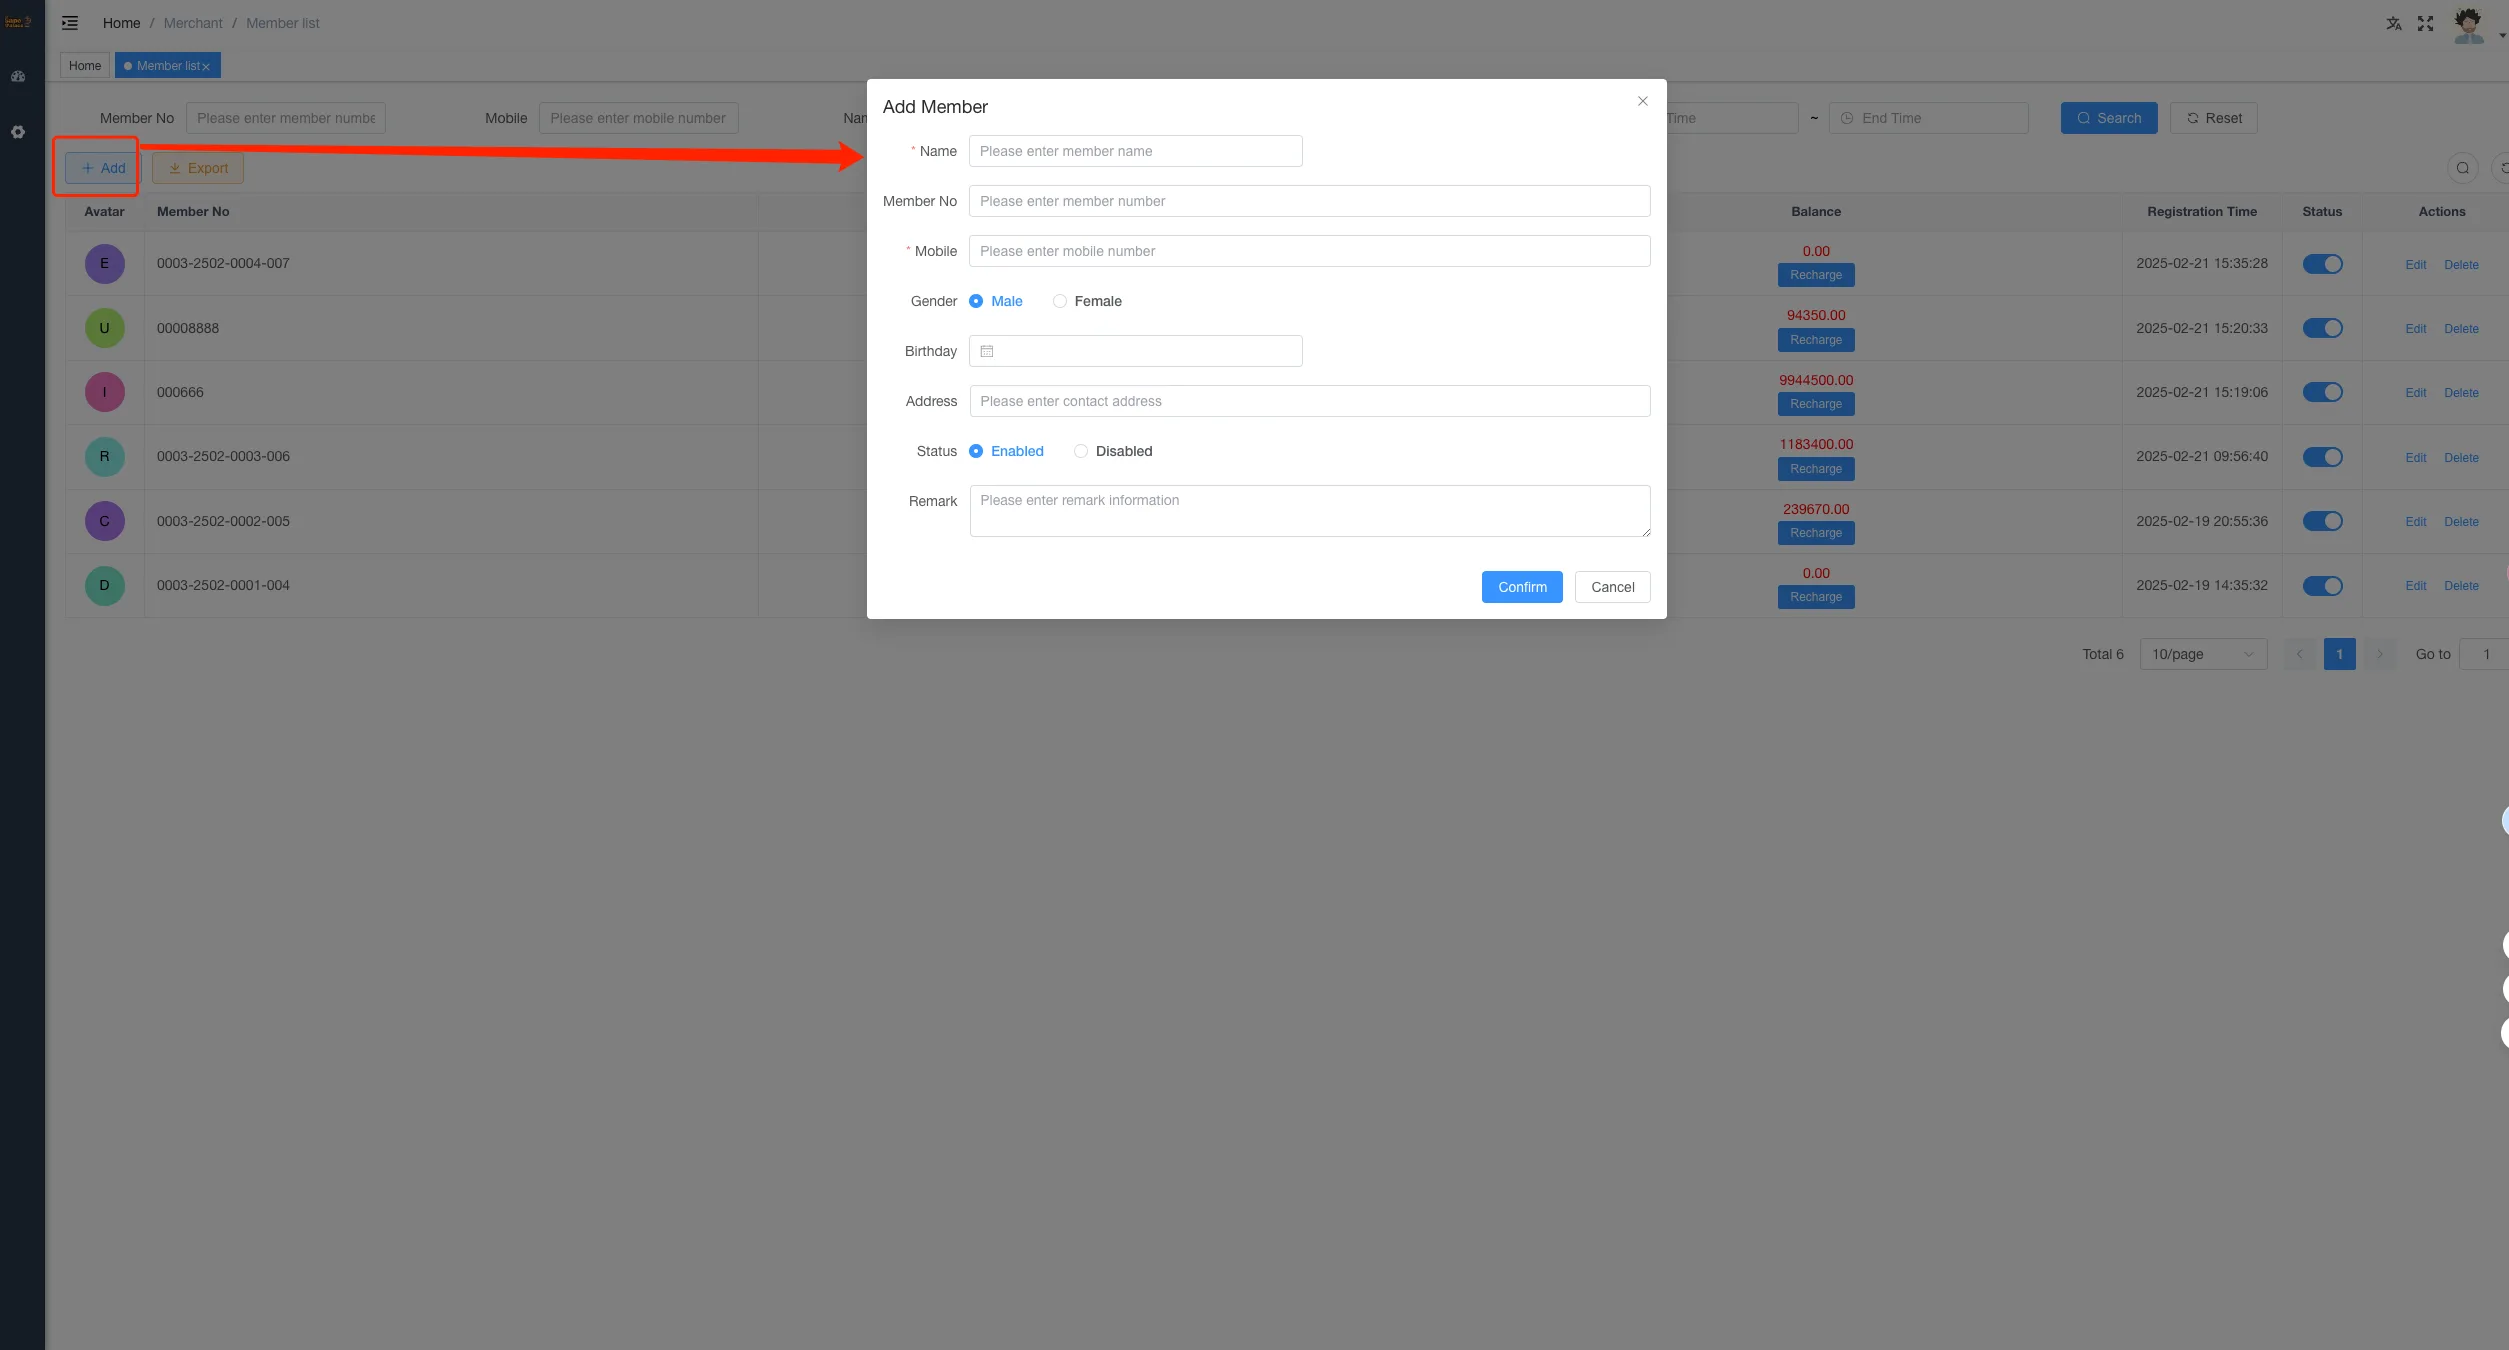Click avatar D of member 0003-2502-0001-004

[104, 585]
